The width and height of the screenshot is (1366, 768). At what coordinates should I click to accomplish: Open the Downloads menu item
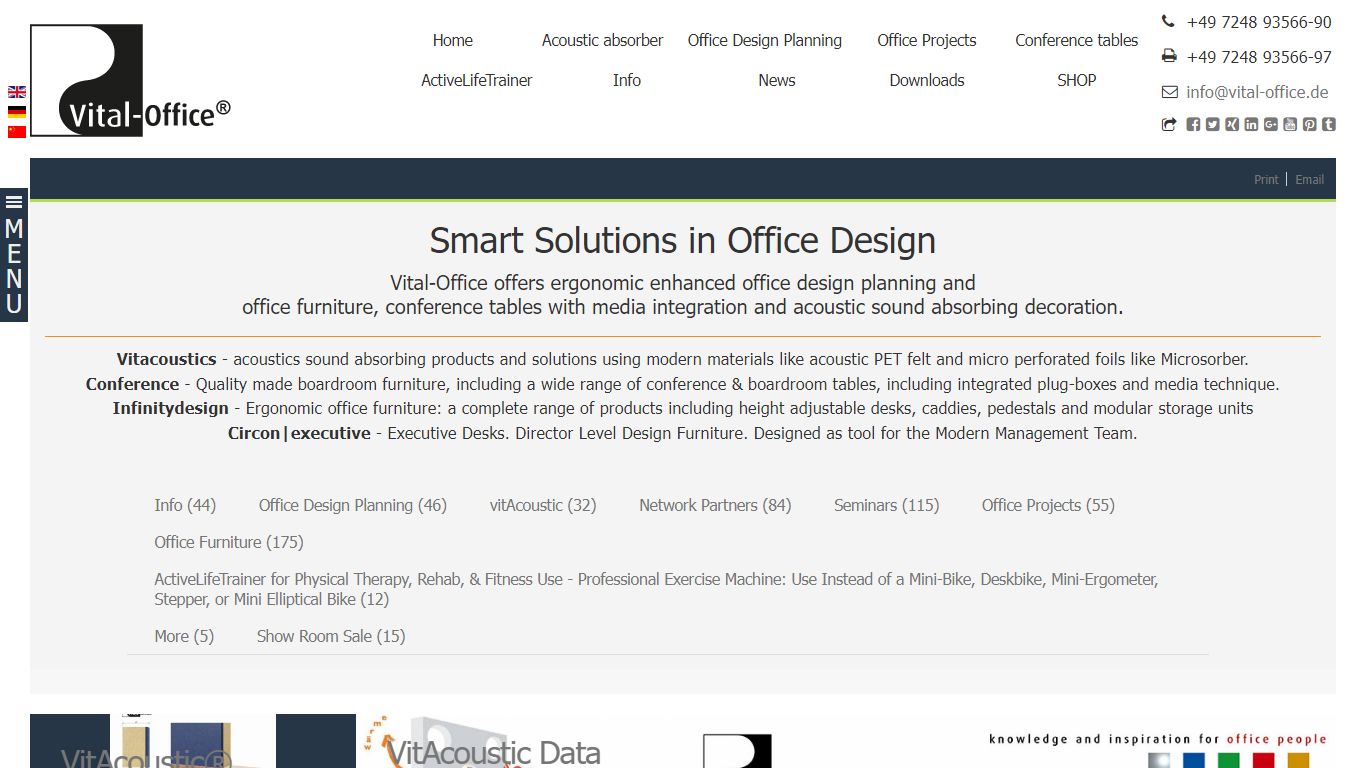[927, 80]
